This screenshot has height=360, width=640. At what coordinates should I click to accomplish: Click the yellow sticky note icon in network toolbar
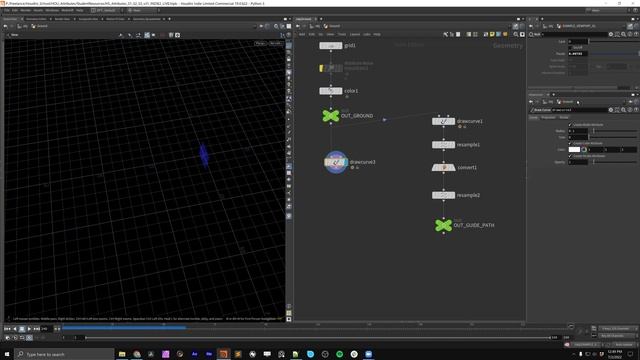492,35
